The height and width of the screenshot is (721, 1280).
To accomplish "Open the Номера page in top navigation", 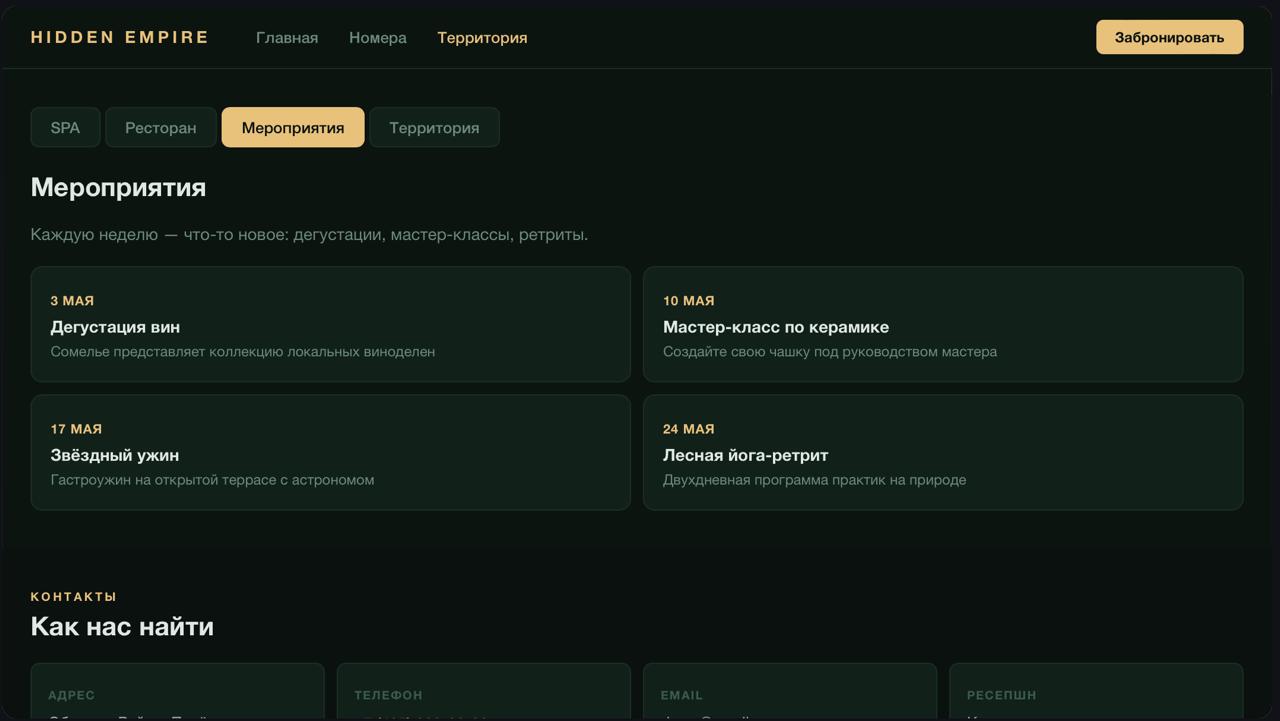I will 378,38.
